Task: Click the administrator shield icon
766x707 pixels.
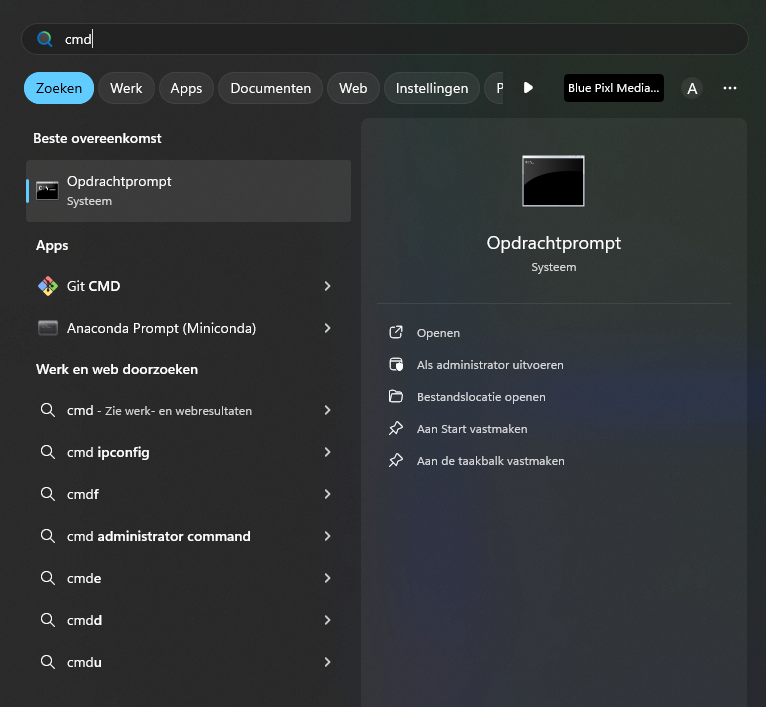Action: 396,364
